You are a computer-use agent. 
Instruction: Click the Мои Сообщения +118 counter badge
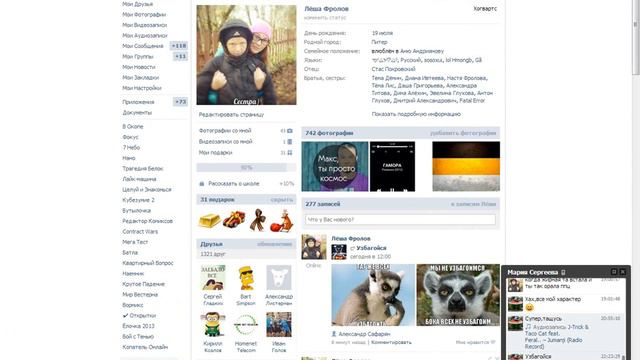click(x=179, y=46)
